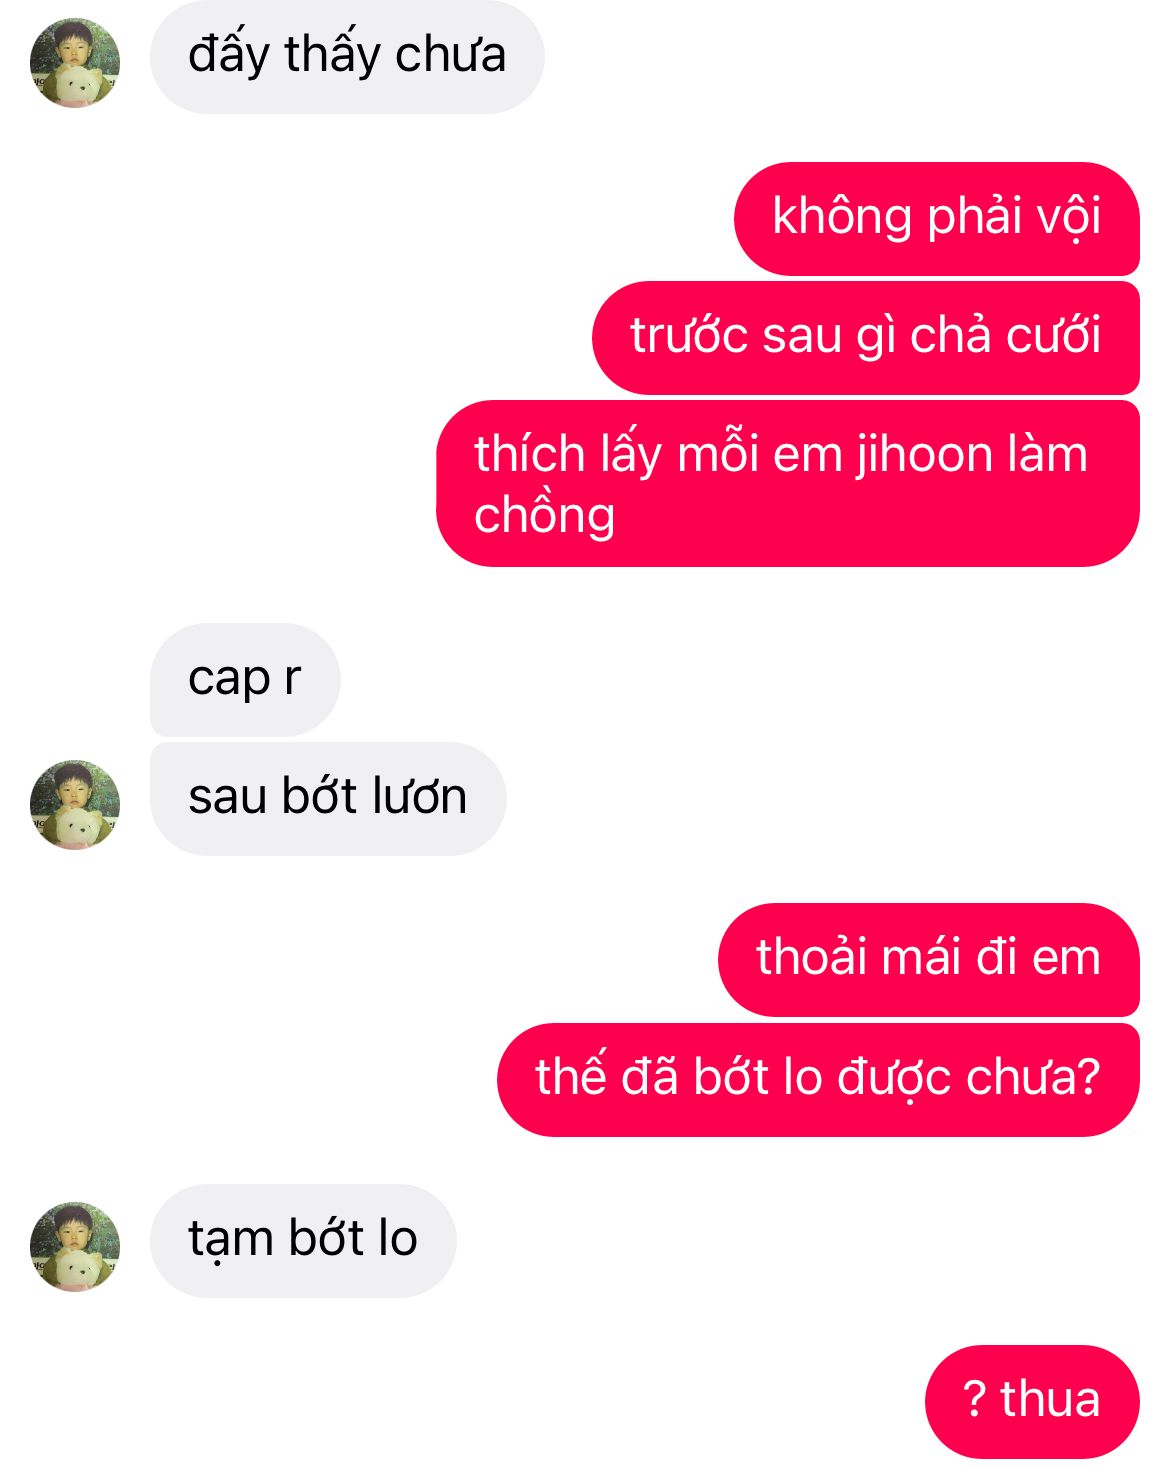Tap the word "cưới" in pink bubble
Screen dimensions: 1170x1467
[x=1054, y=336]
